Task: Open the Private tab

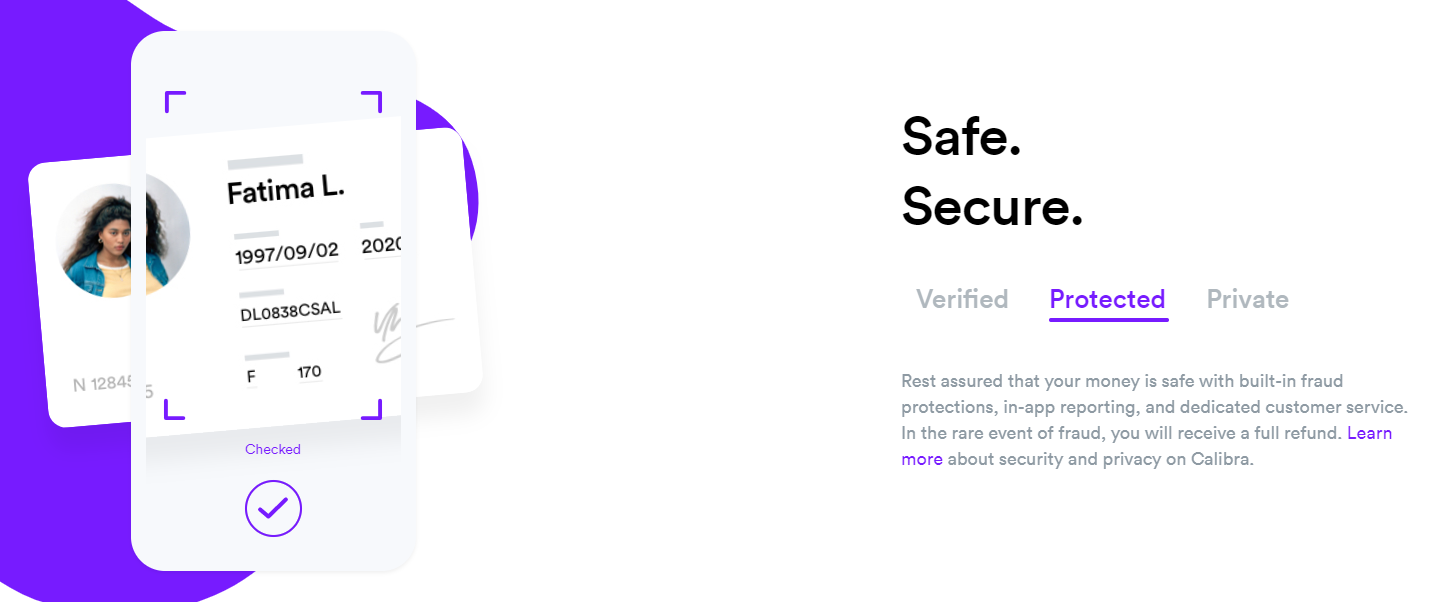Action: [x=1247, y=299]
